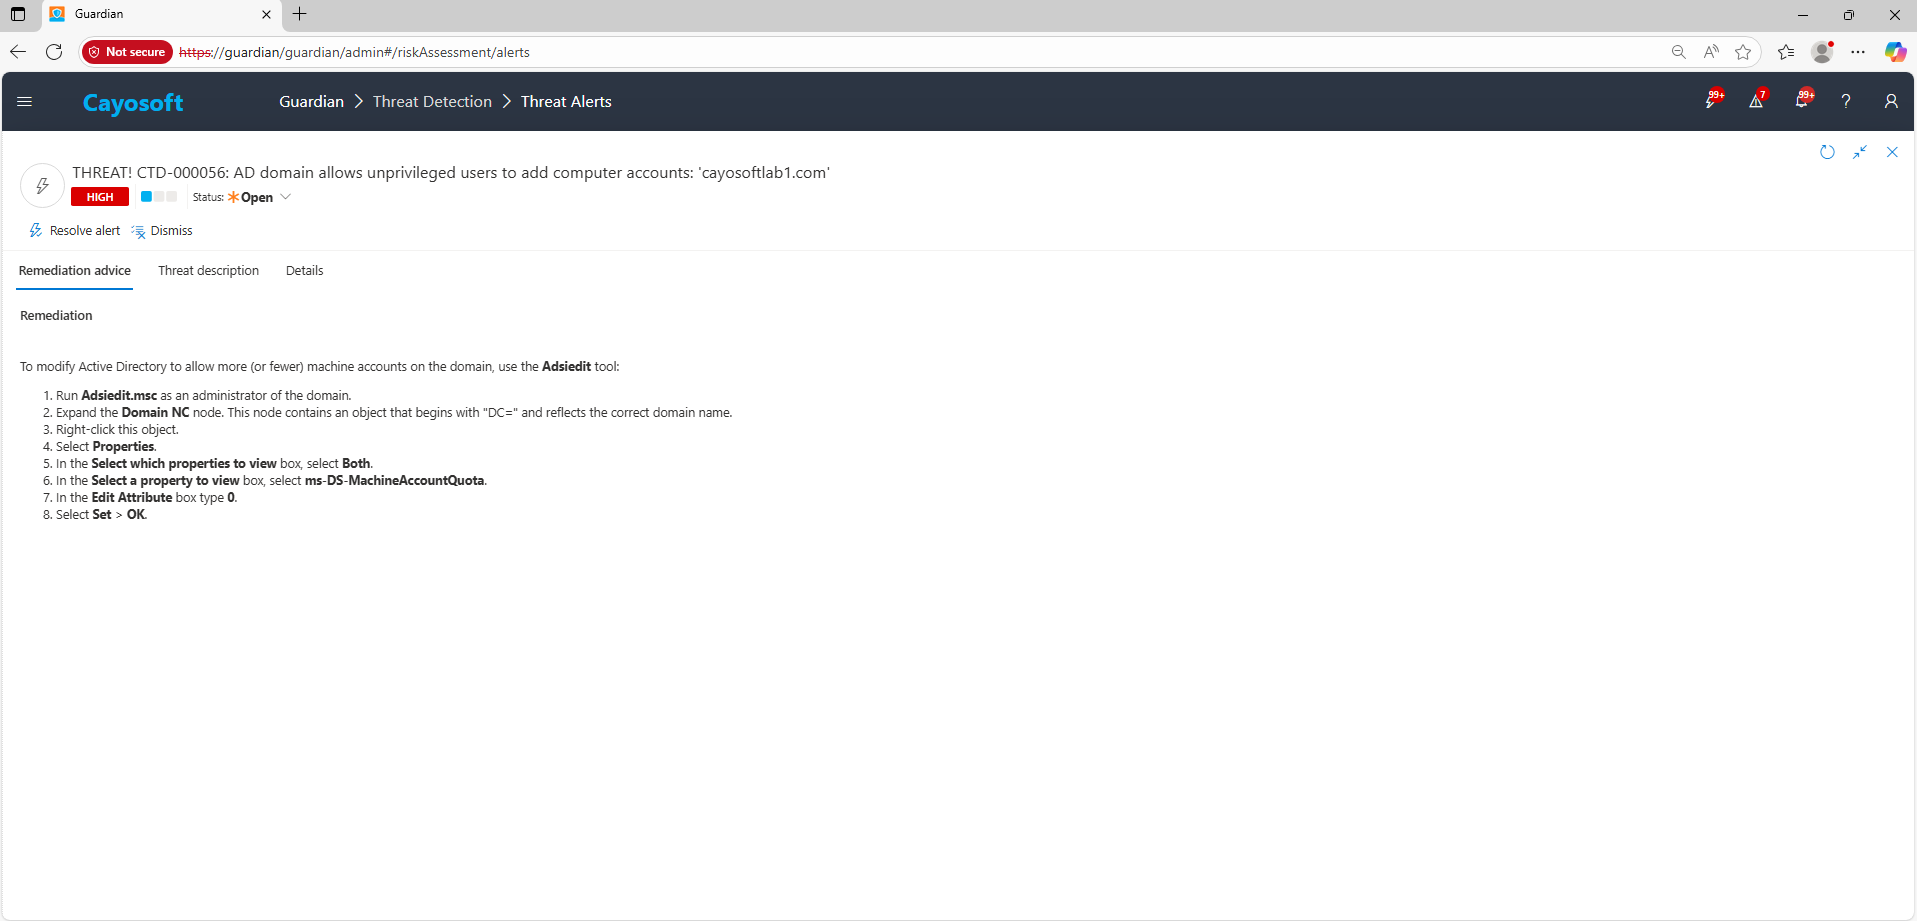Click the Resolve alert button

coord(75,231)
